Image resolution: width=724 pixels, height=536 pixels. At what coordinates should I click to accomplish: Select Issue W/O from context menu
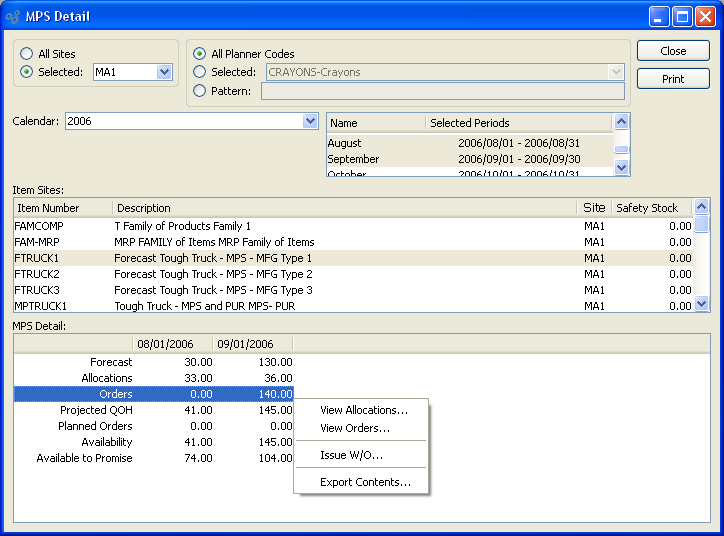351,455
